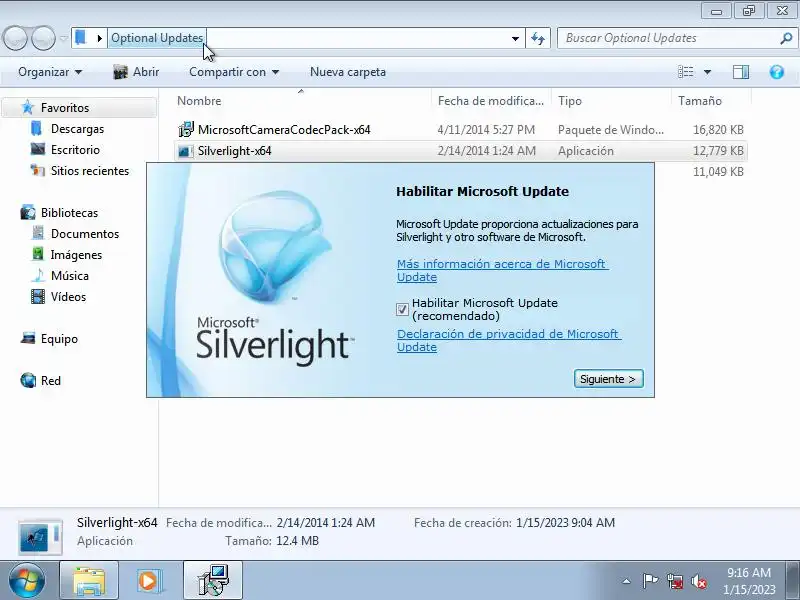Viewport: 800px width, 600px height.
Task: Click the Forward navigation arrow button
Action: tap(43, 38)
